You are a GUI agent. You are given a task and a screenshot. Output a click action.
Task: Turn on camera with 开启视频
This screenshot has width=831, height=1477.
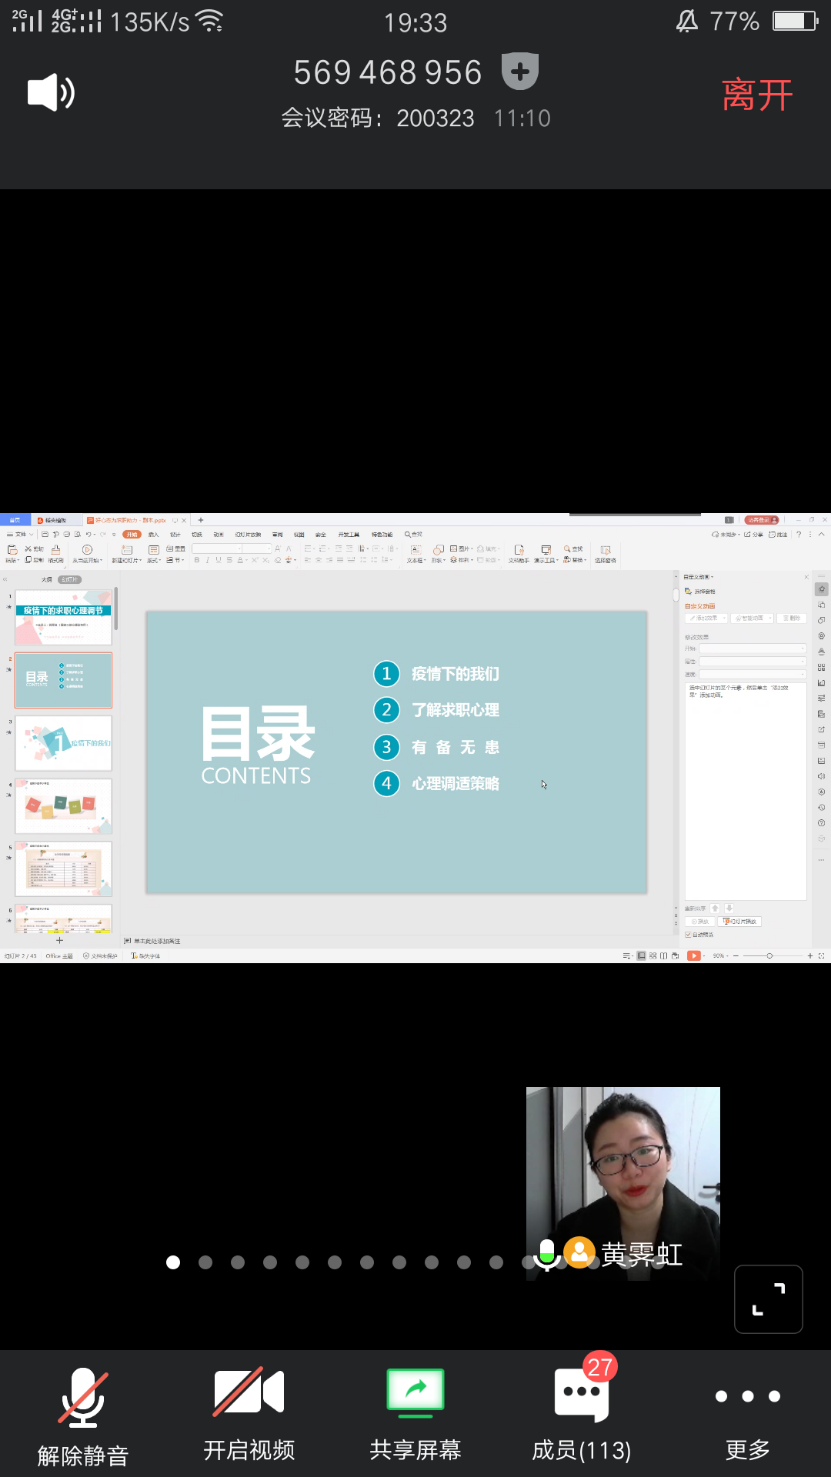(249, 1416)
